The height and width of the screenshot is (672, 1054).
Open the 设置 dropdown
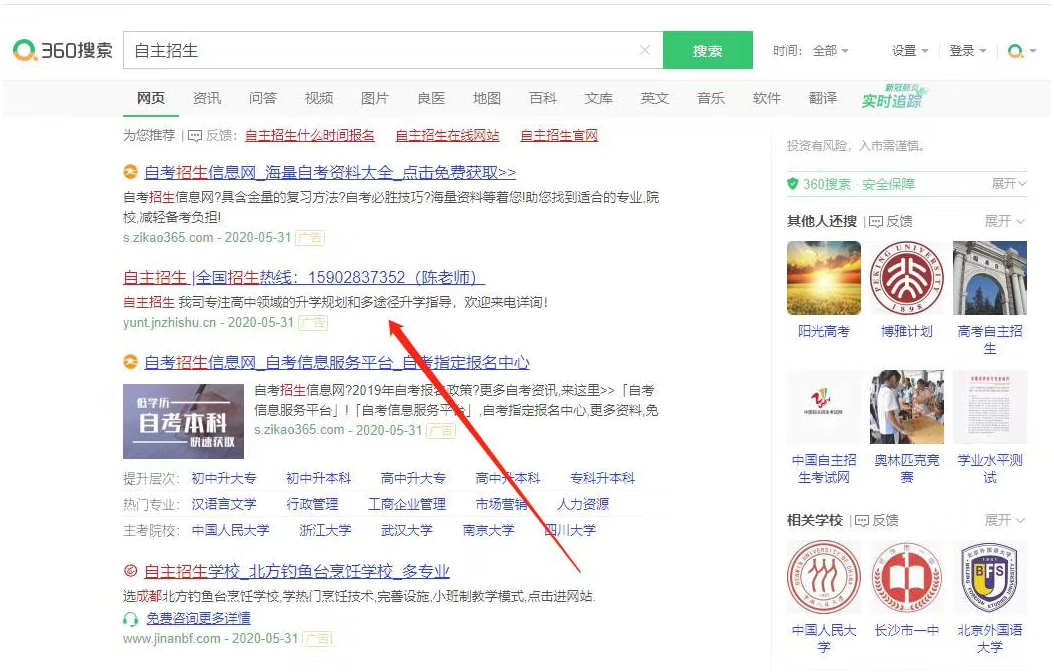[x=909, y=50]
